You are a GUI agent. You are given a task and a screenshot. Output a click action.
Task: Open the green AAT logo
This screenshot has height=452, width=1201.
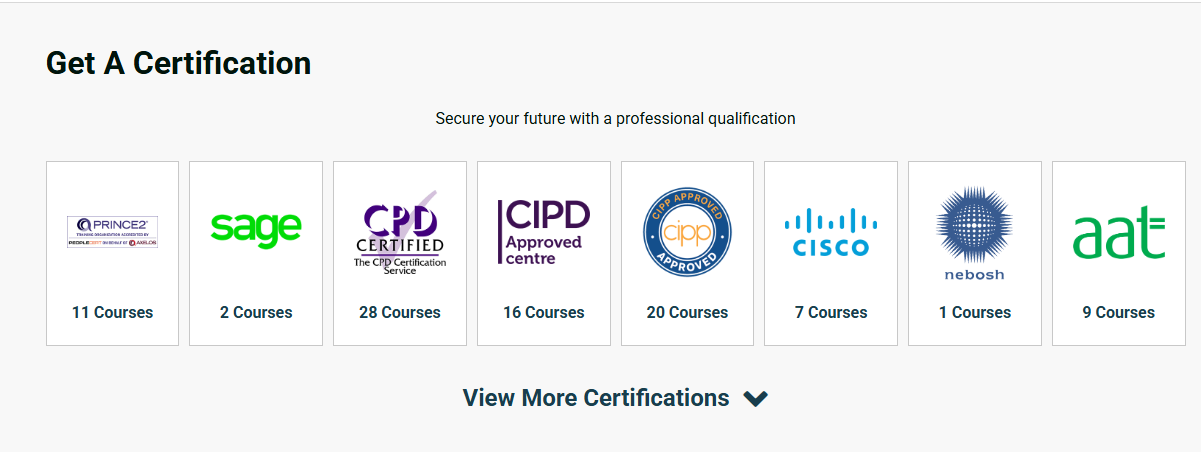point(1118,233)
